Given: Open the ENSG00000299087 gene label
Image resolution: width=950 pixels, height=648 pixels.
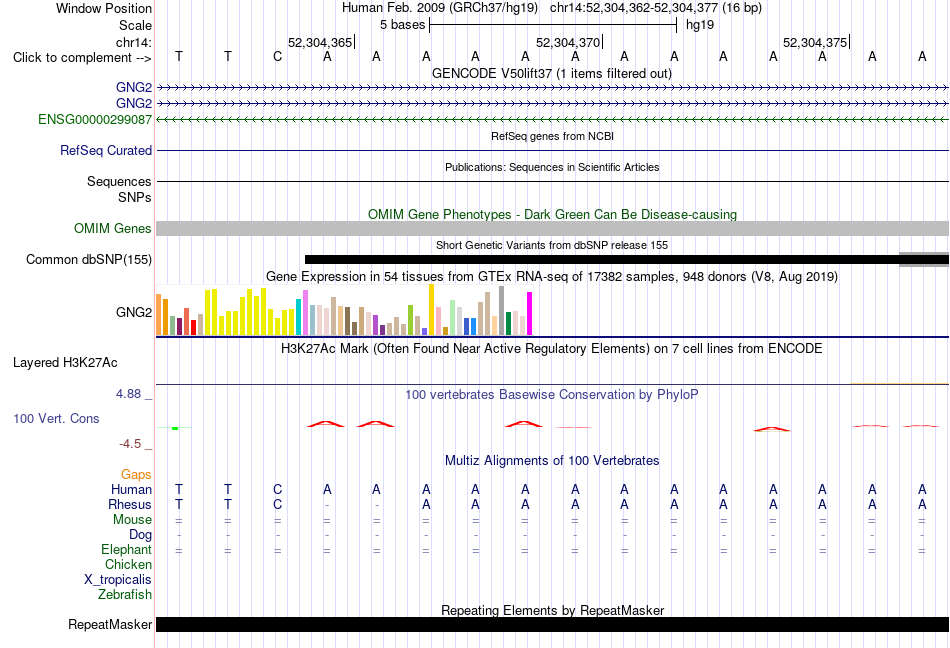Looking at the screenshot, I should [95, 119].
